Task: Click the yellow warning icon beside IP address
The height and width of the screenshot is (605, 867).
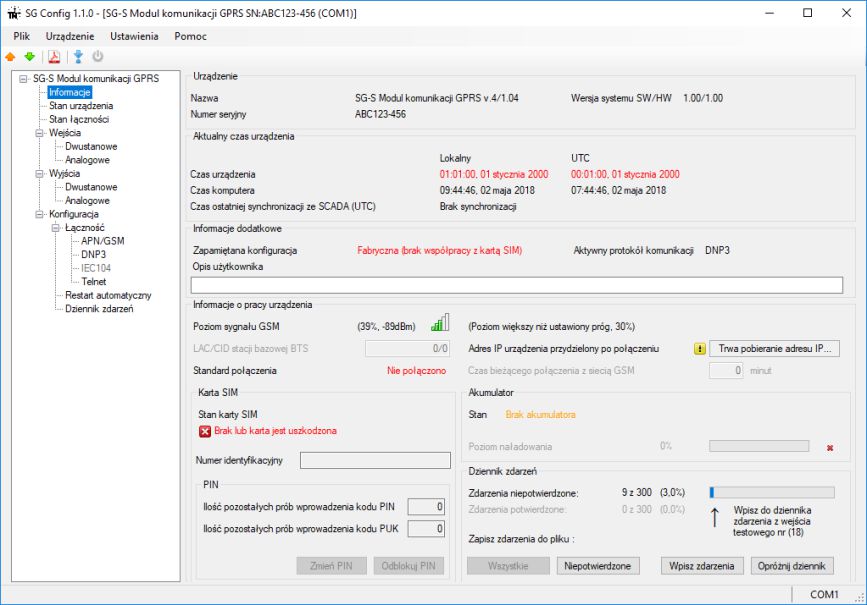Action: [x=700, y=349]
